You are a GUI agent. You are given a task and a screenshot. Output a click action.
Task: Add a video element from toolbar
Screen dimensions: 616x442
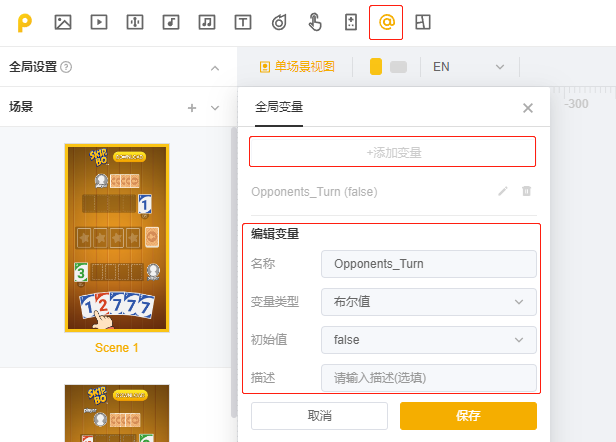99,22
